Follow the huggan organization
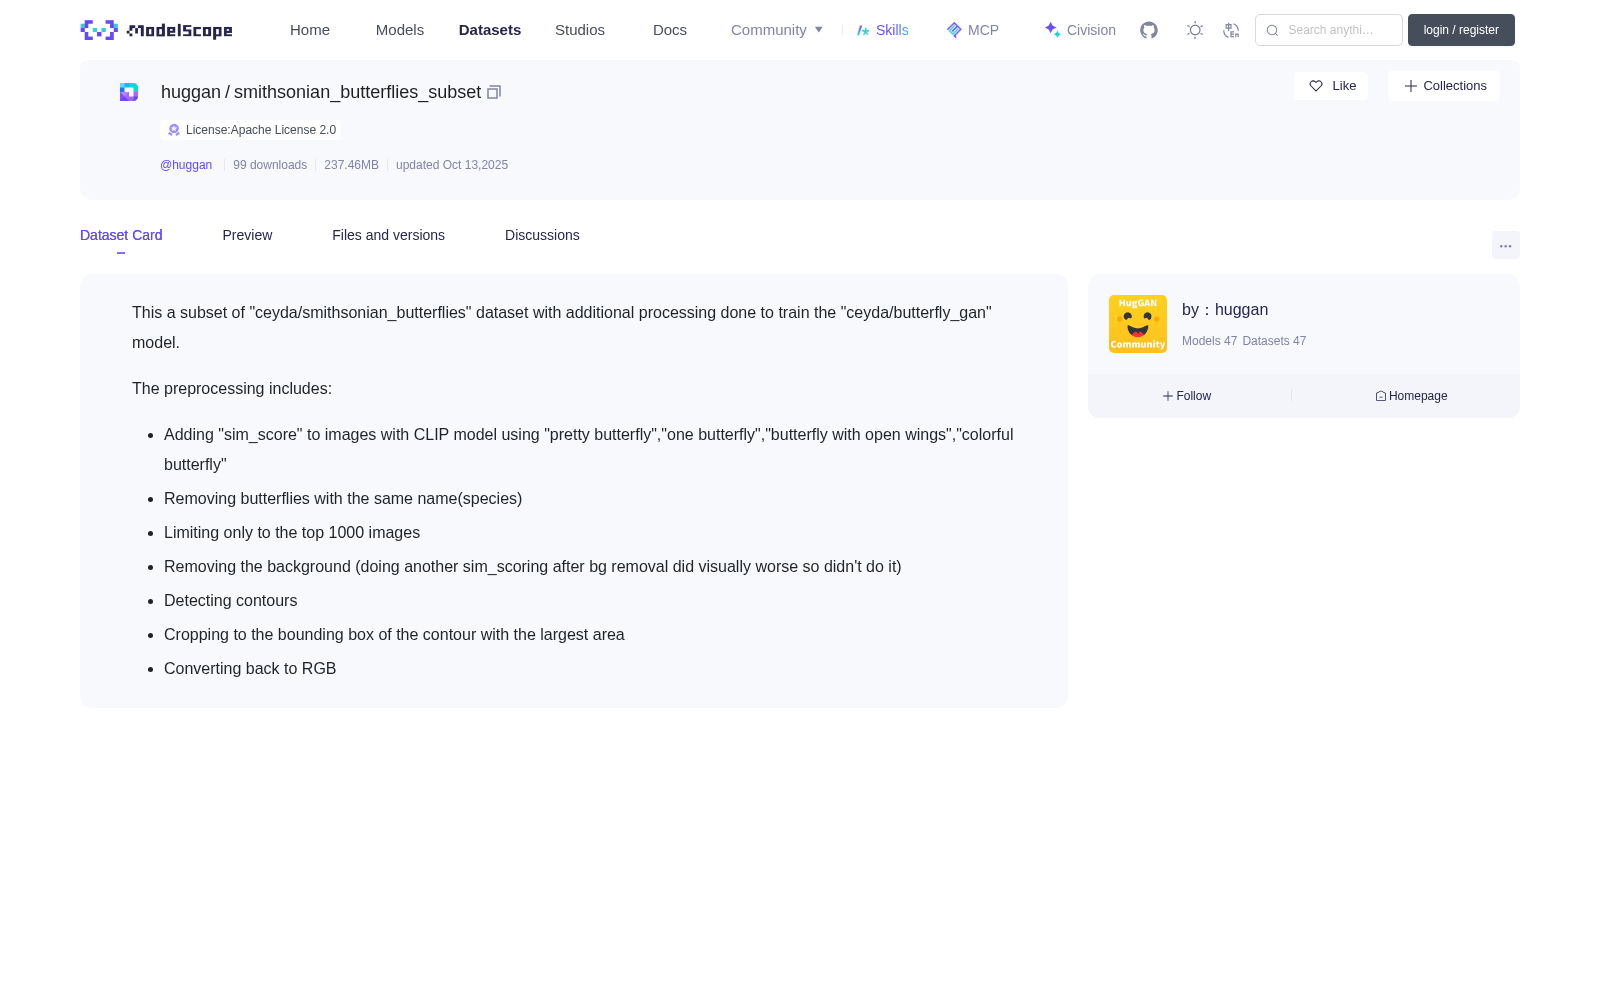Viewport: 1600px width, 1000px height. (x=1187, y=396)
